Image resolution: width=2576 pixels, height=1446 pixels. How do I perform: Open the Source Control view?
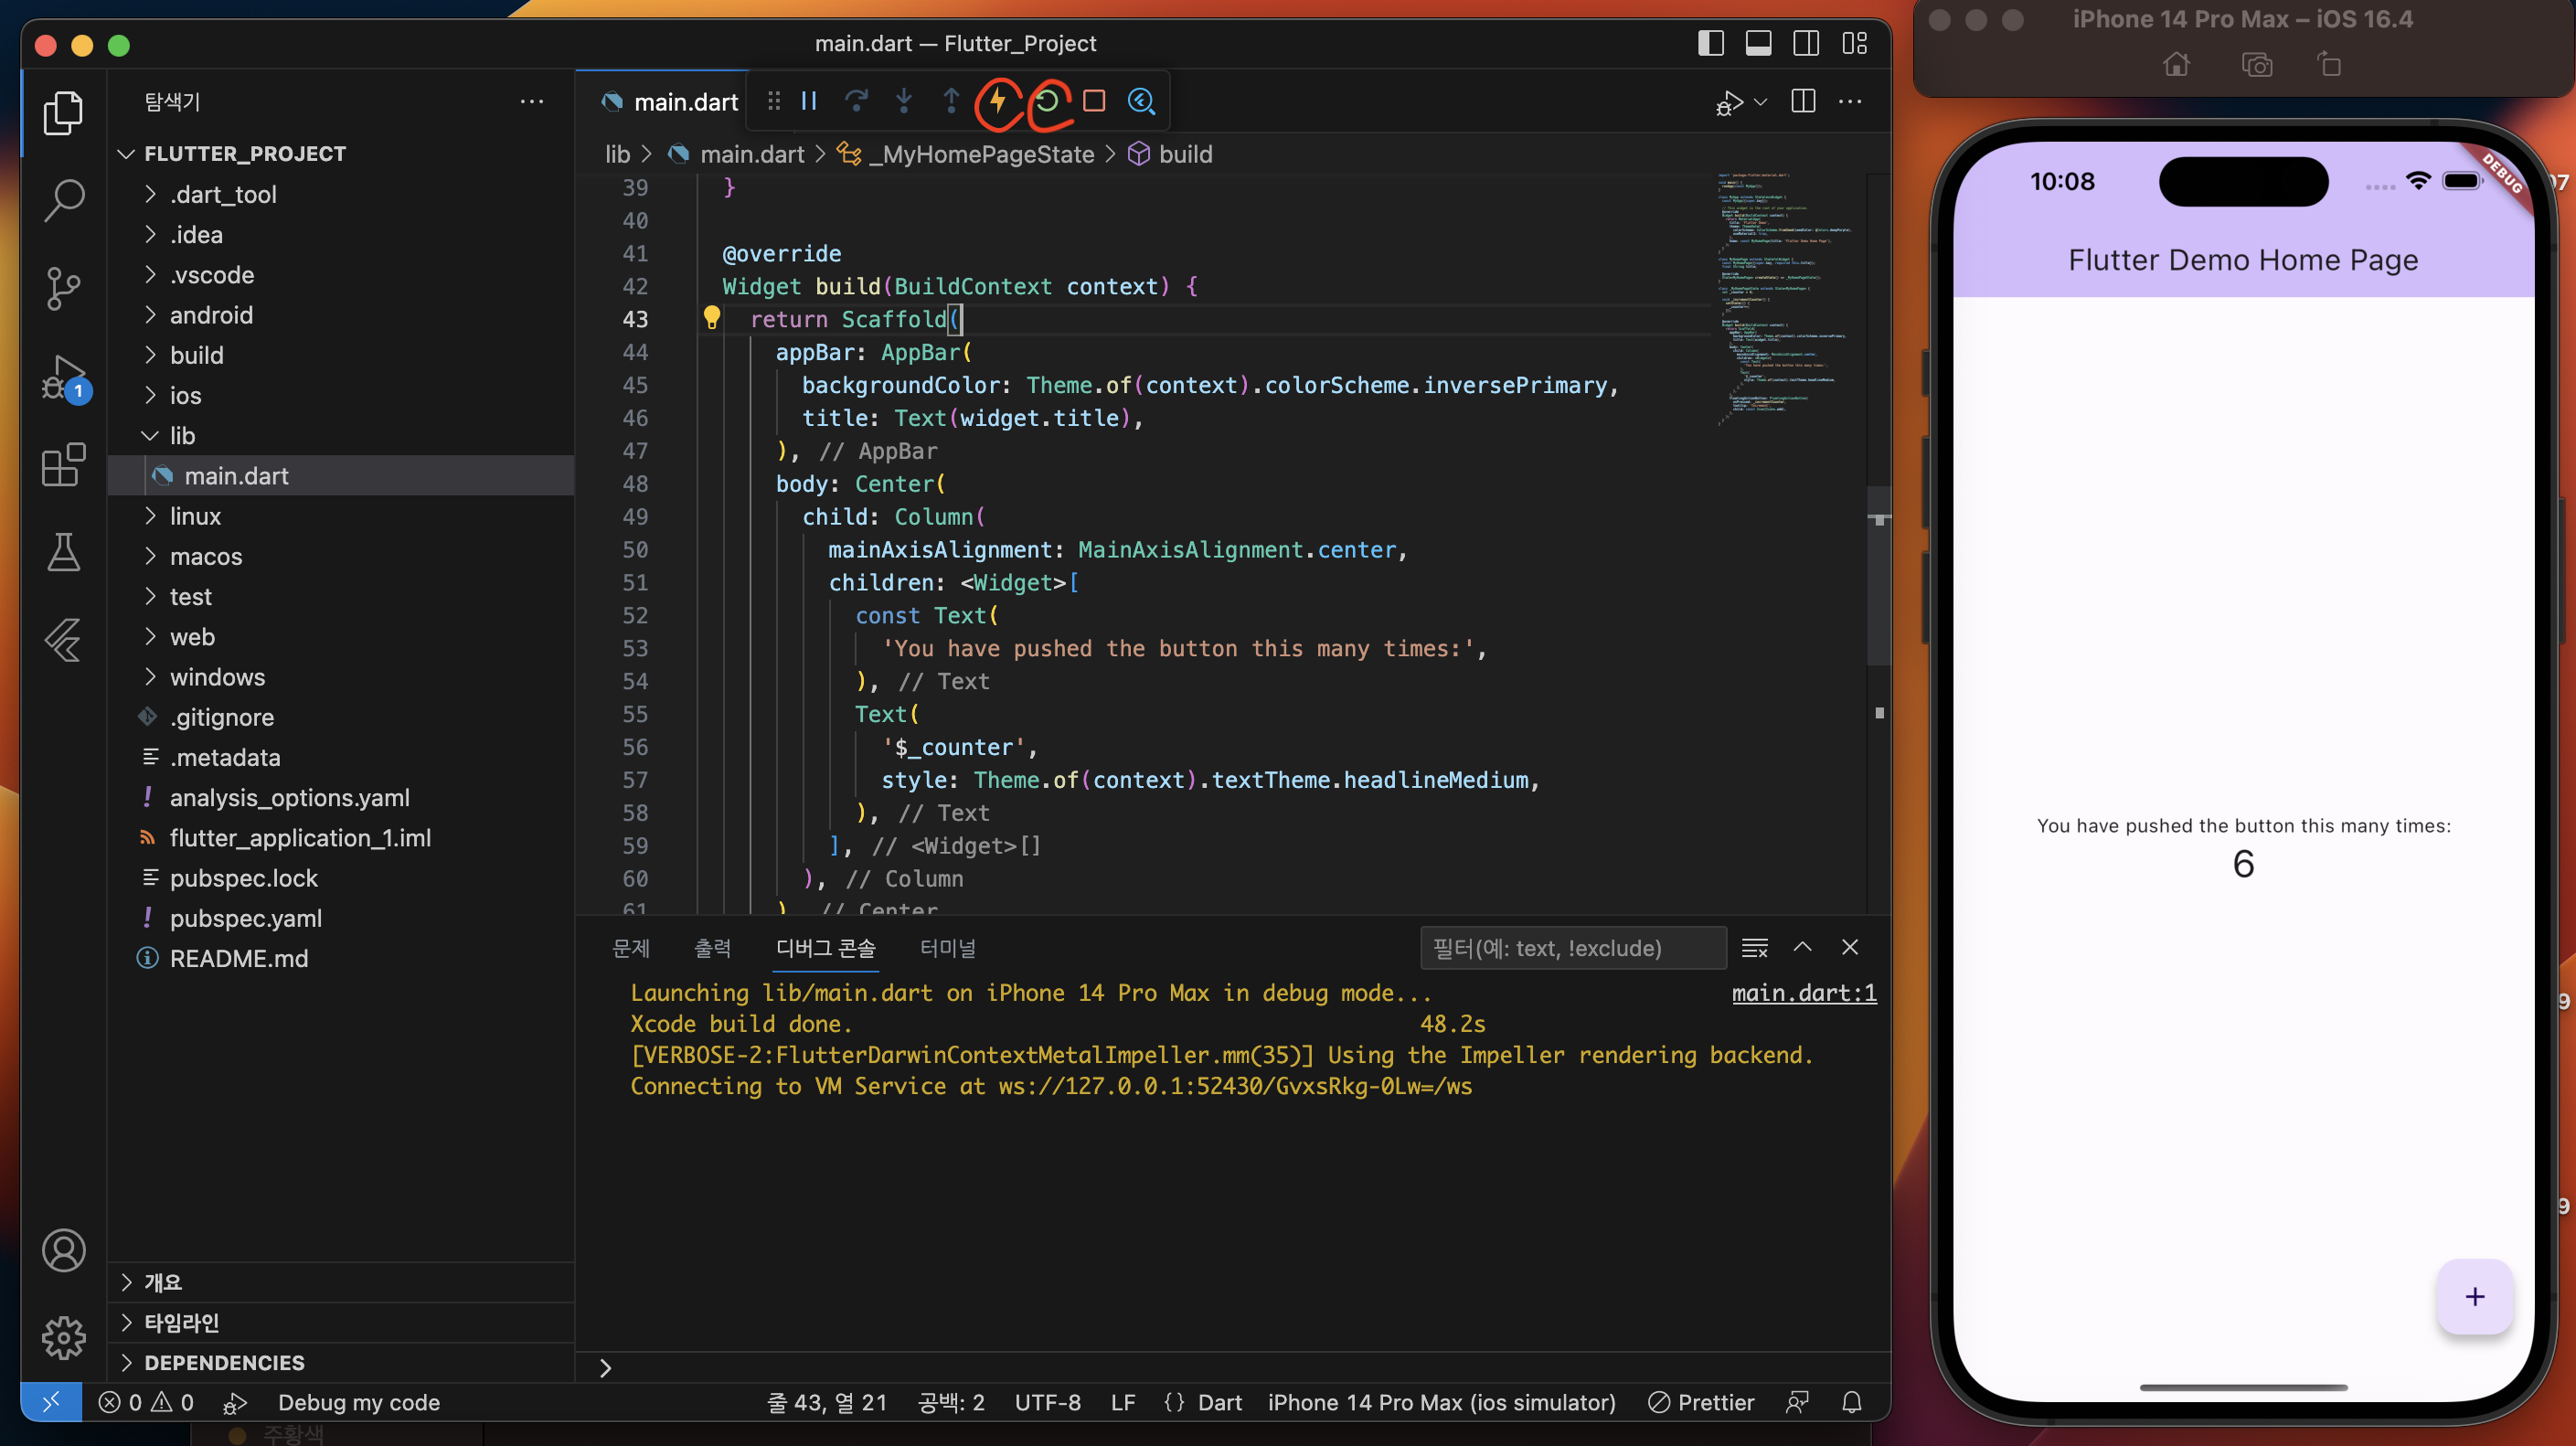coord(64,288)
